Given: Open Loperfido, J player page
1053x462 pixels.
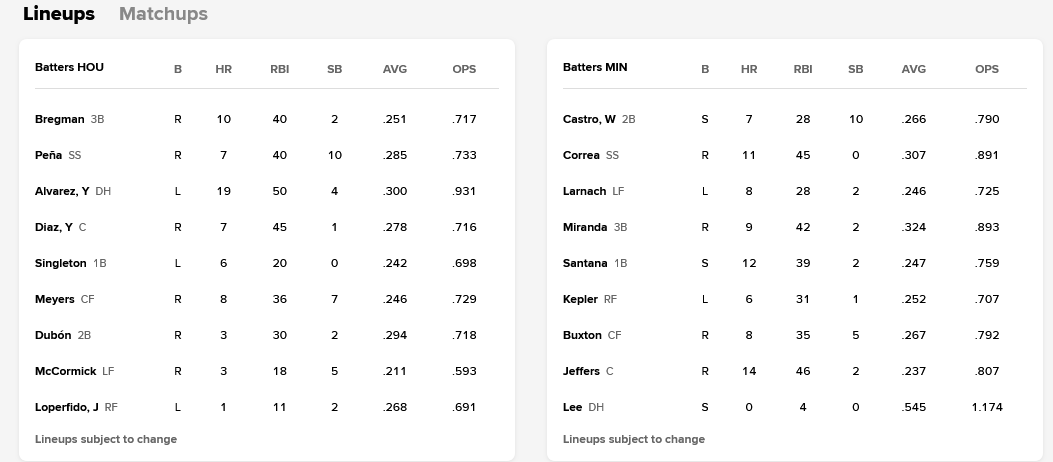Looking at the screenshot, I should coord(66,407).
